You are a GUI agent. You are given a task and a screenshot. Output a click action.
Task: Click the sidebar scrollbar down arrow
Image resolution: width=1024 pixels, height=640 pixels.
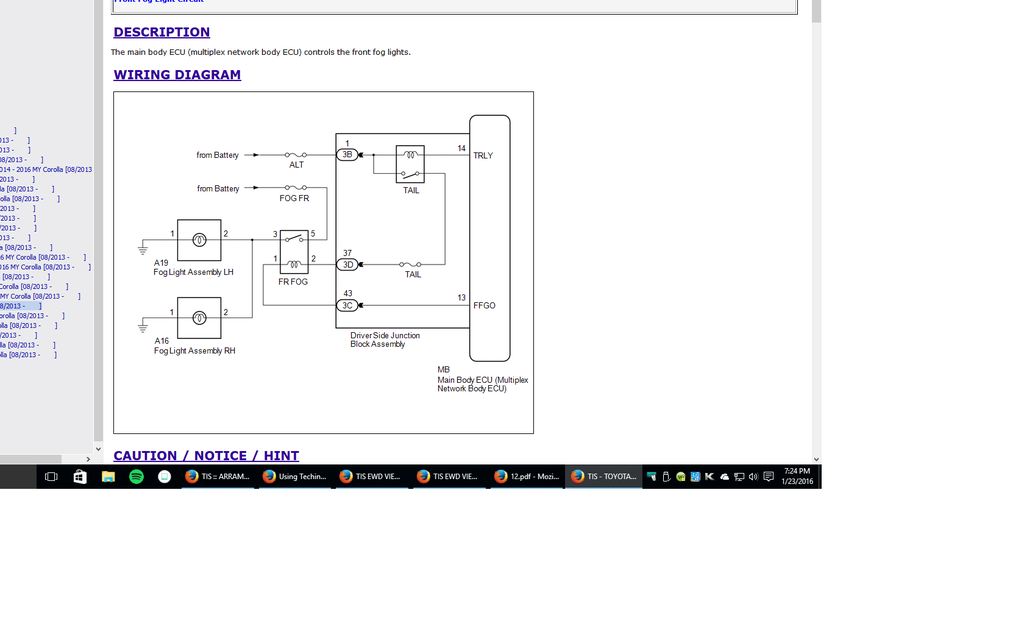[x=98, y=449]
